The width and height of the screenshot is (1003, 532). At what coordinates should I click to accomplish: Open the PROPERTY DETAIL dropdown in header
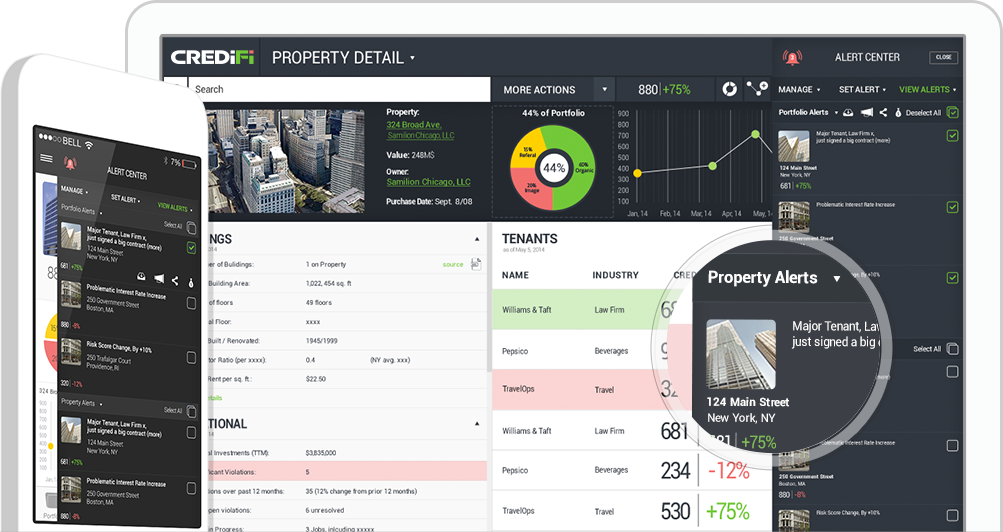(x=344, y=58)
